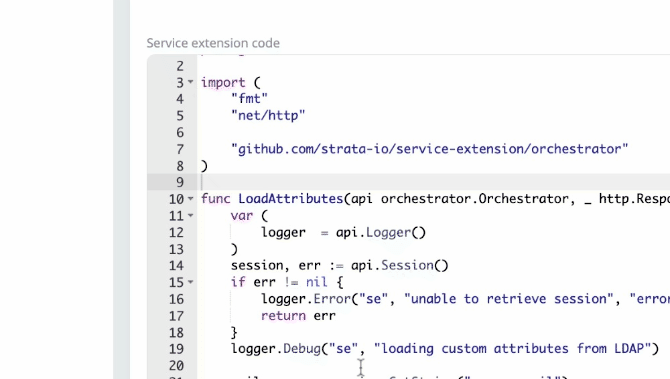Click the LoadAttributes function name
This screenshot has height=379, width=670.
click(291, 199)
